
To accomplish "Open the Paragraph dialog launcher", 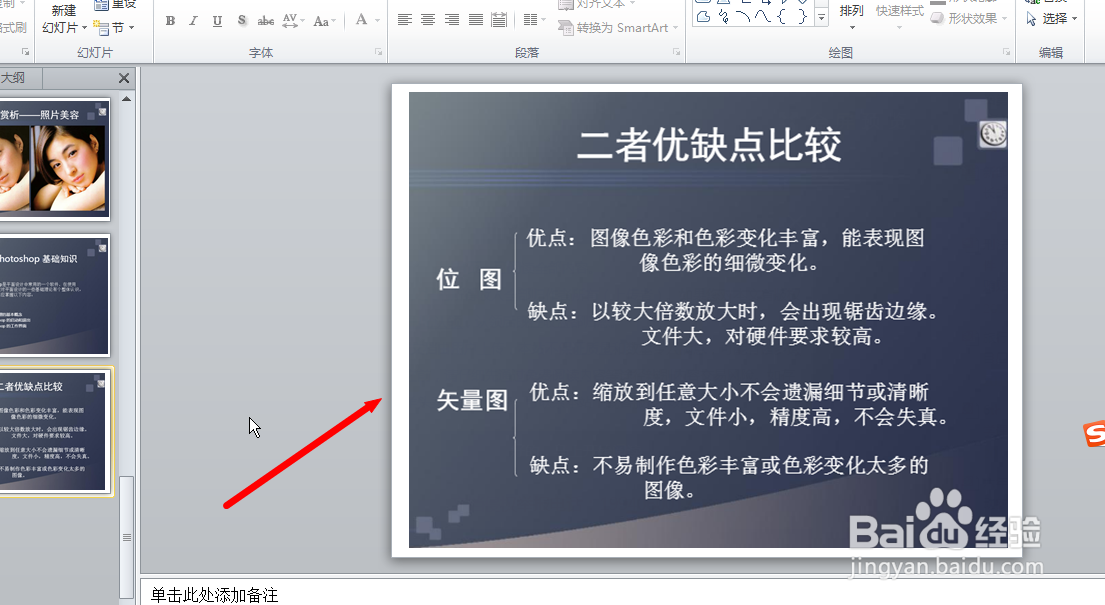I will click(x=677, y=52).
